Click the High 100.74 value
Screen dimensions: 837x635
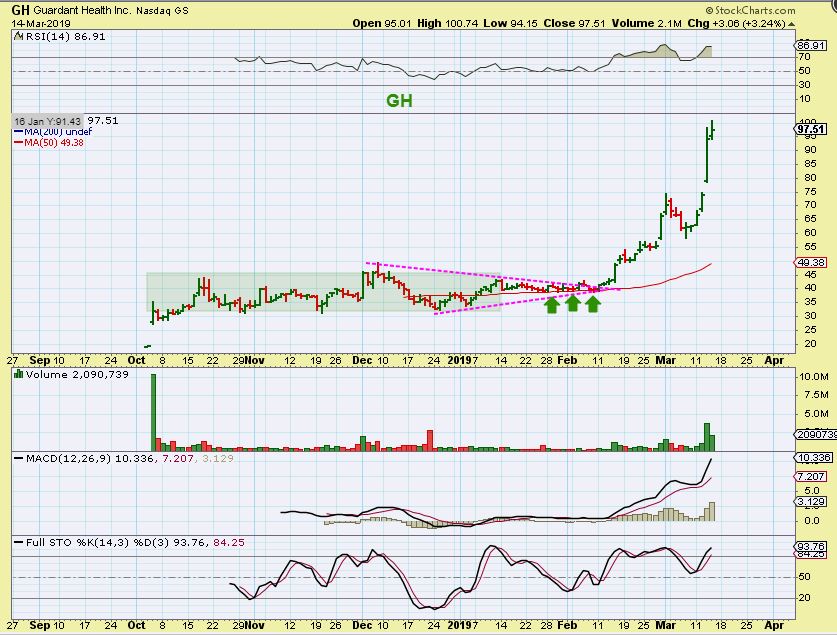click(x=447, y=23)
